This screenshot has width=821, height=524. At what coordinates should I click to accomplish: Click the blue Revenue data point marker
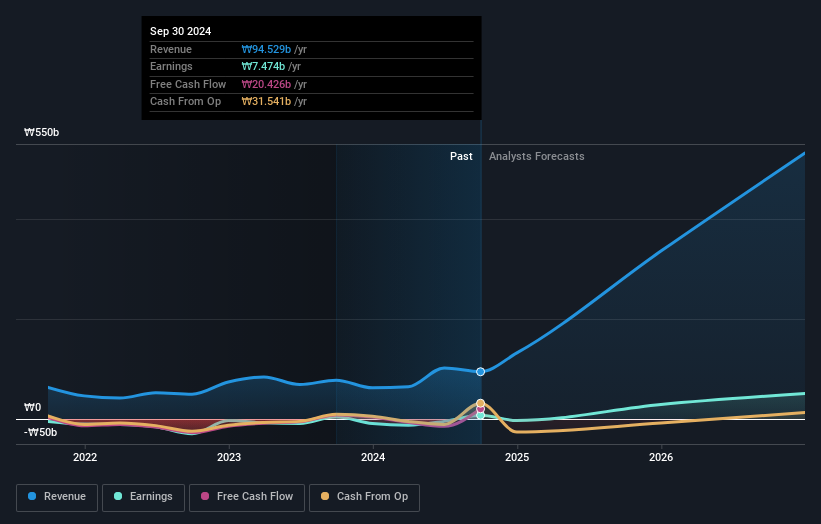pyautogui.click(x=480, y=372)
